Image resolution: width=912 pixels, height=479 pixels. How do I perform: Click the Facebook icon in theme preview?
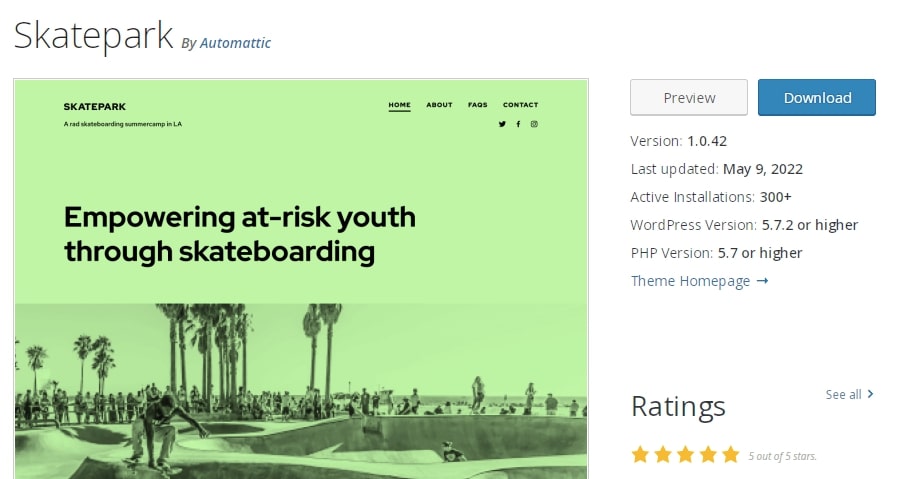tap(518, 124)
